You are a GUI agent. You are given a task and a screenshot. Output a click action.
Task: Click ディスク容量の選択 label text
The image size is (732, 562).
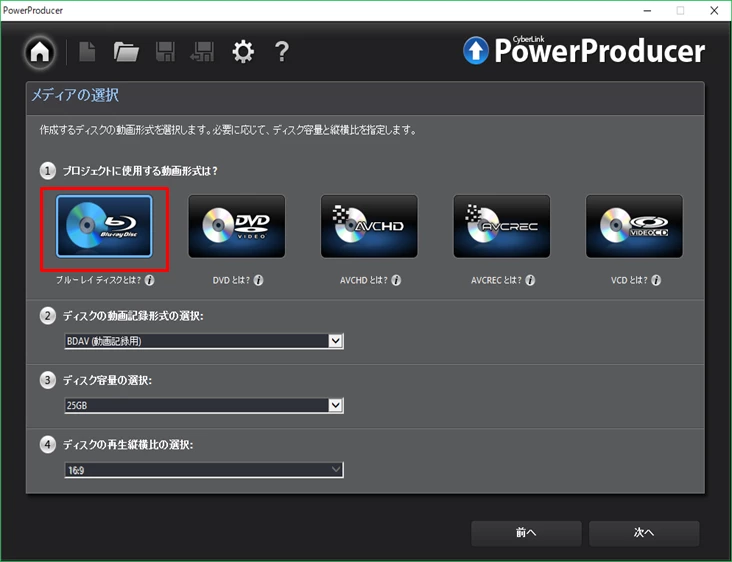[x=107, y=380]
